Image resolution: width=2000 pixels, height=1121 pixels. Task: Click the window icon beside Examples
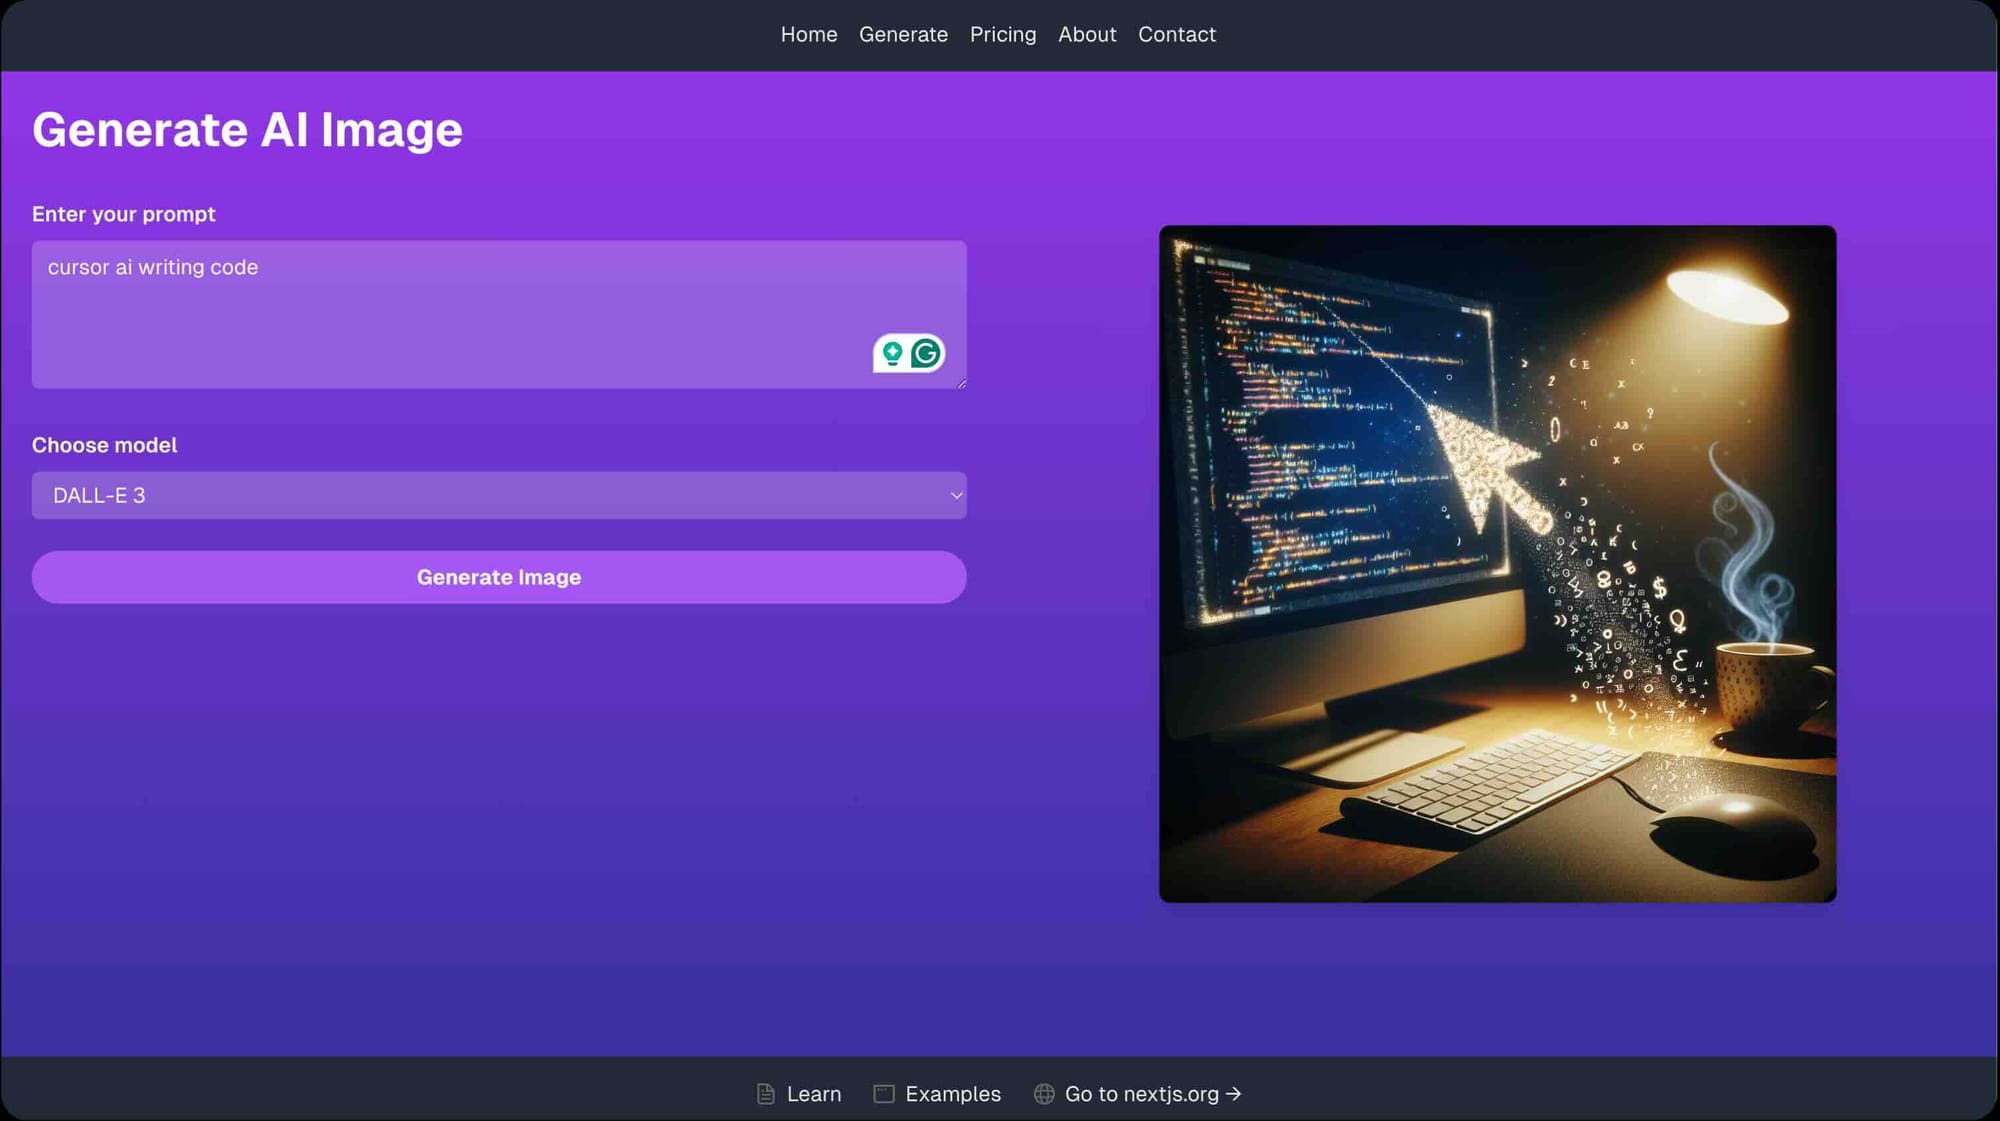coord(884,1094)
